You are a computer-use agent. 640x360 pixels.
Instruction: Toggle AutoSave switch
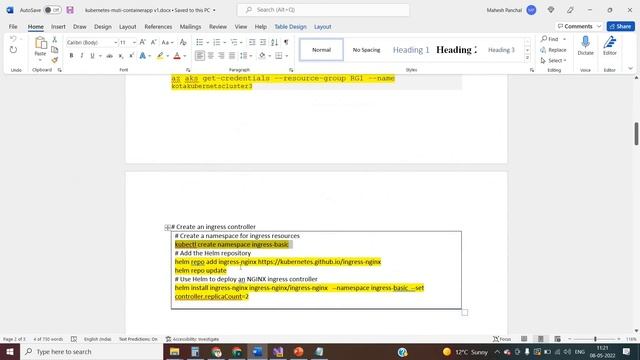pos(52,10)
